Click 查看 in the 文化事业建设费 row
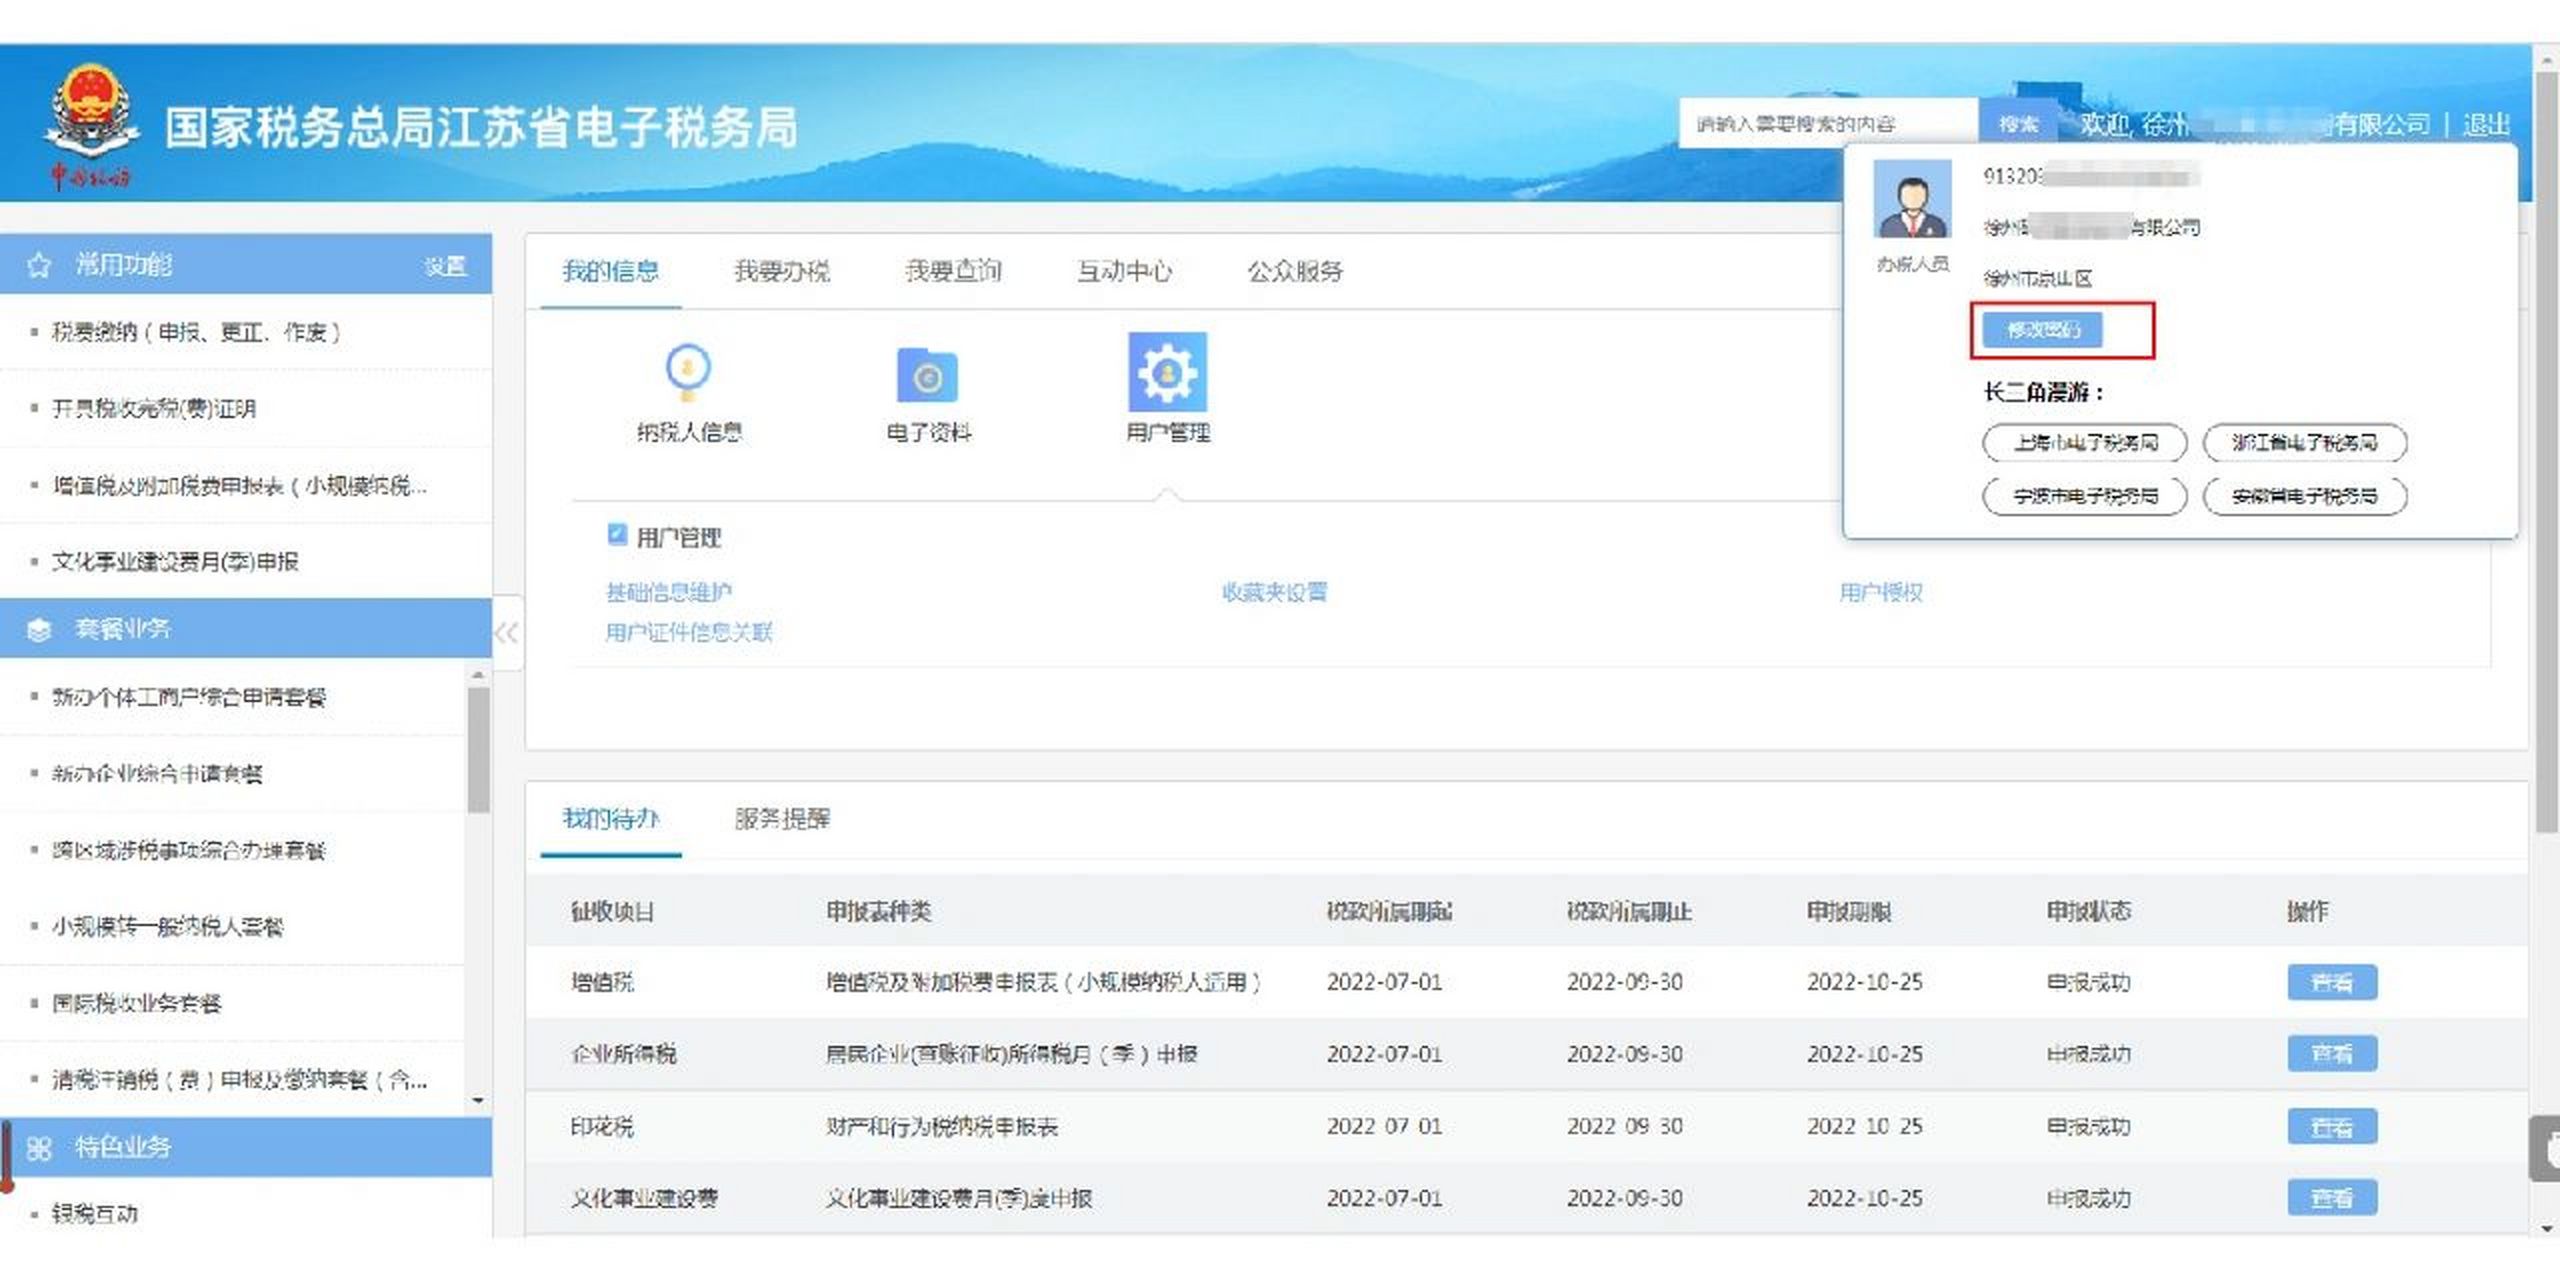Screen dimensions: 2560x1280 (2332, 1198)
